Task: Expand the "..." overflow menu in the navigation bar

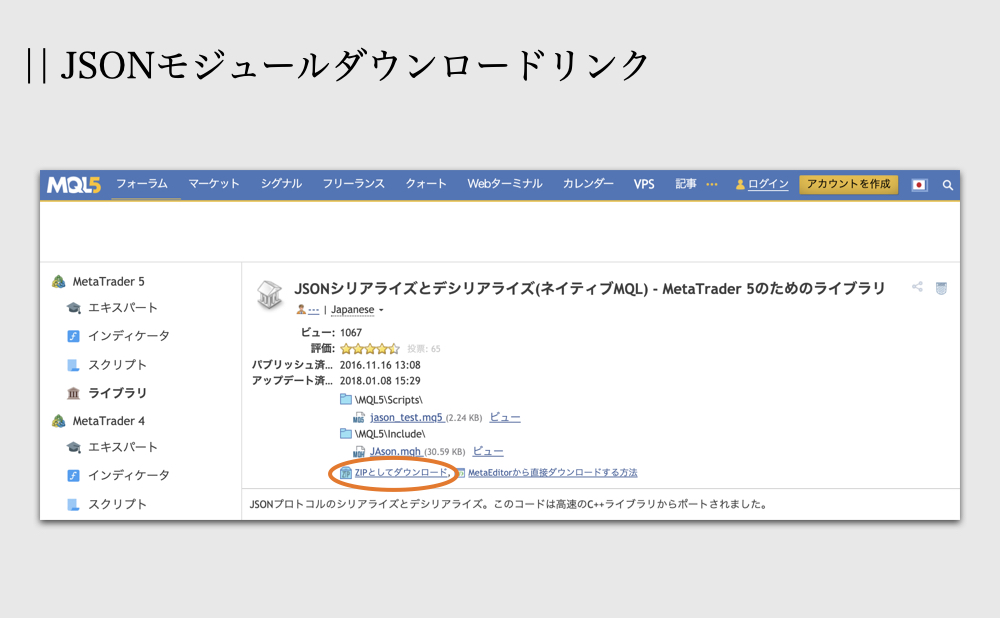Action: [x=711, y=184]
